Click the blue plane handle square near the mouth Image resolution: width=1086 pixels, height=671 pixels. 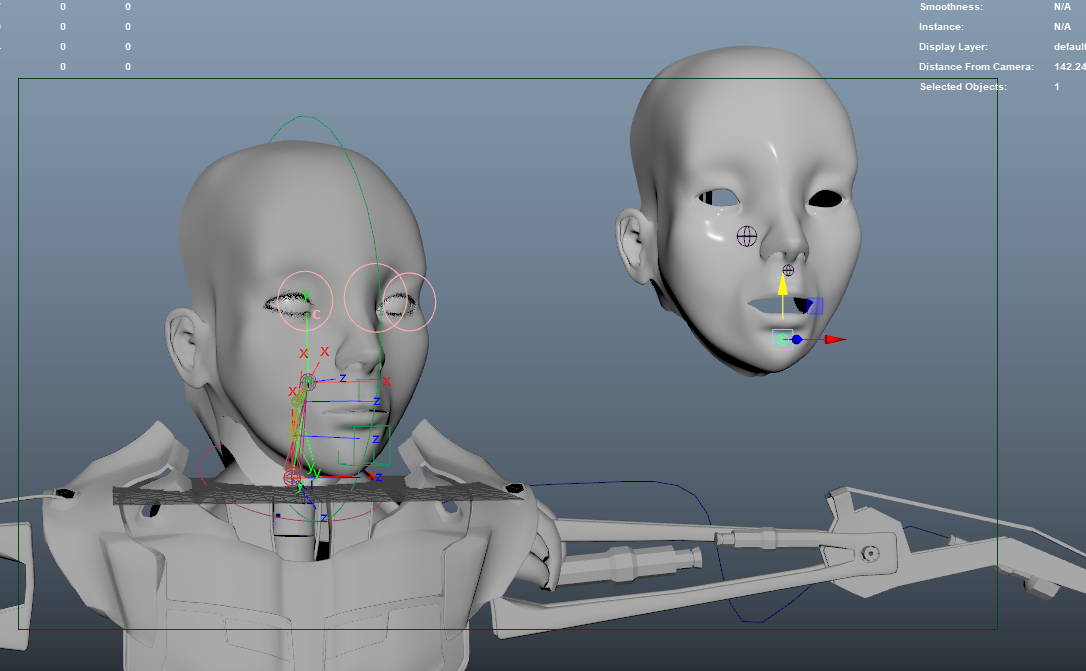point(815,306)
